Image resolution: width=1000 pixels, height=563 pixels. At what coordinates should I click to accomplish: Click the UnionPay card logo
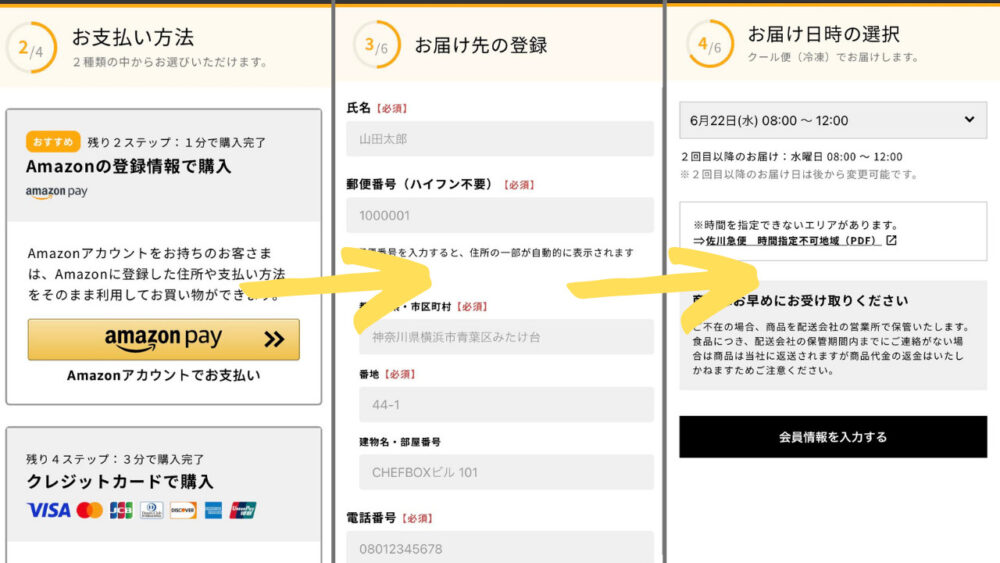(x=242, y=510)
